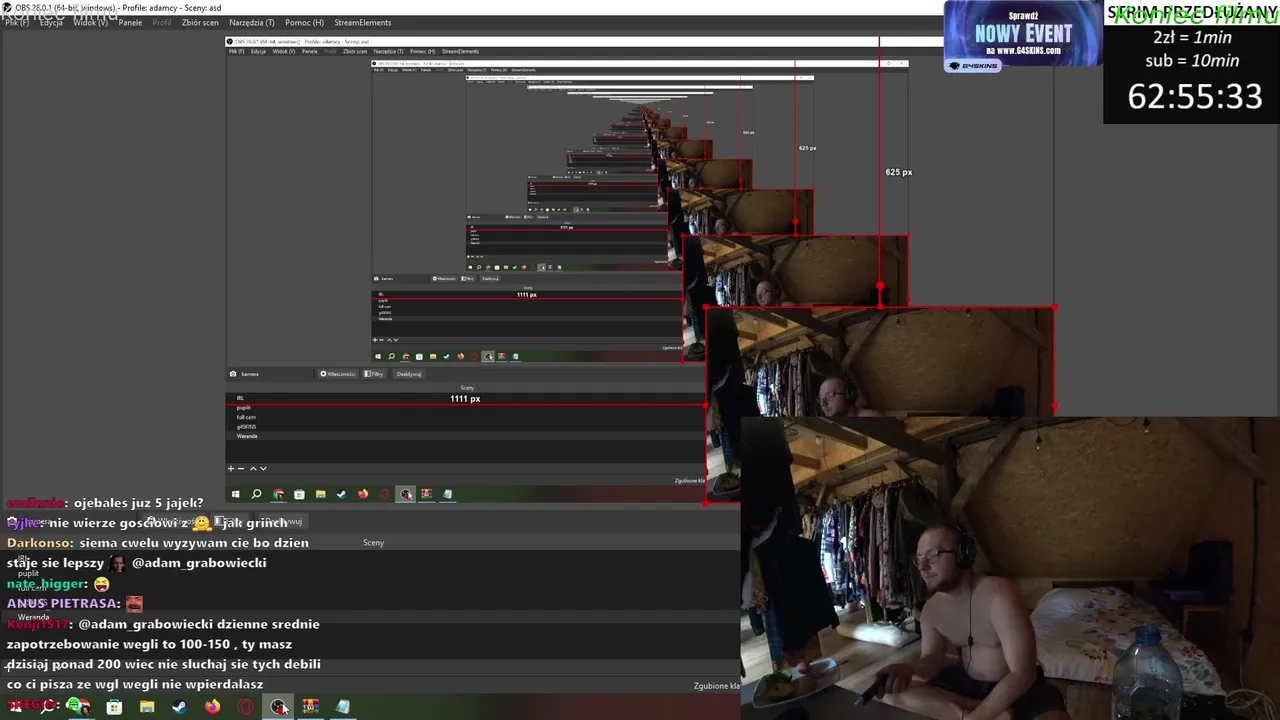Open the Zbiór scen menu in main OBS window
The image size is (1280, 720).
(200, 22)
